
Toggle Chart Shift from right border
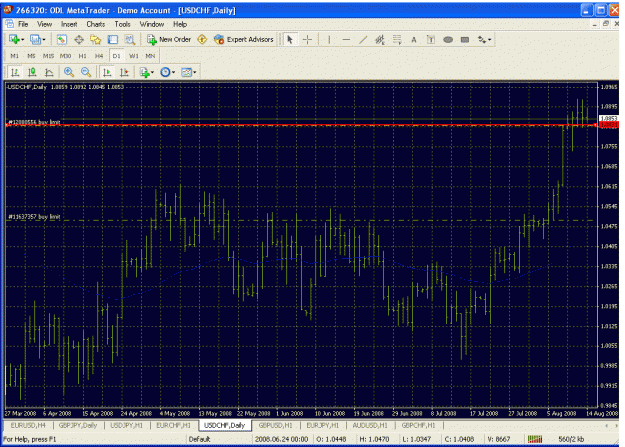click(x=124, y=72)
